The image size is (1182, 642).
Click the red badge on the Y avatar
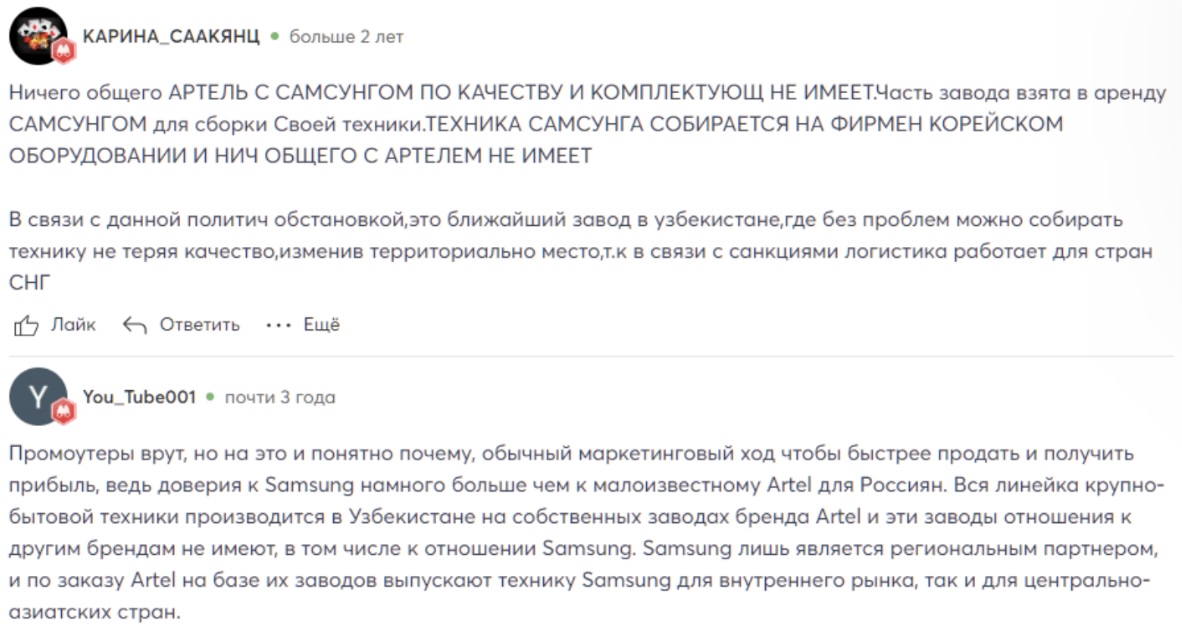(64, 410)
